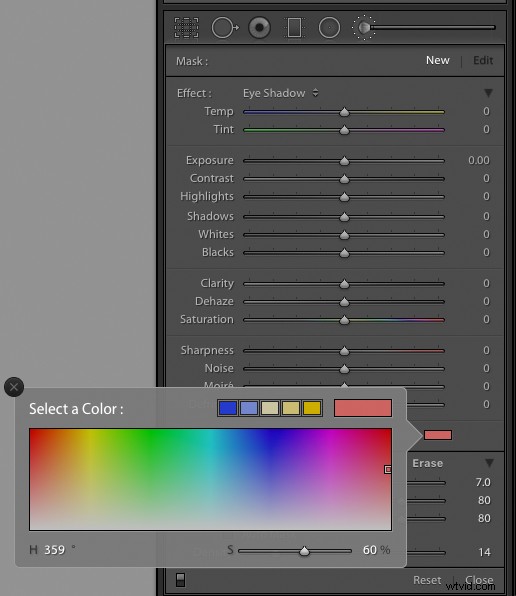516x596 pixels.
Task: Open the Effect preset dropdown Eye Shadow
Action: (280, 93)
